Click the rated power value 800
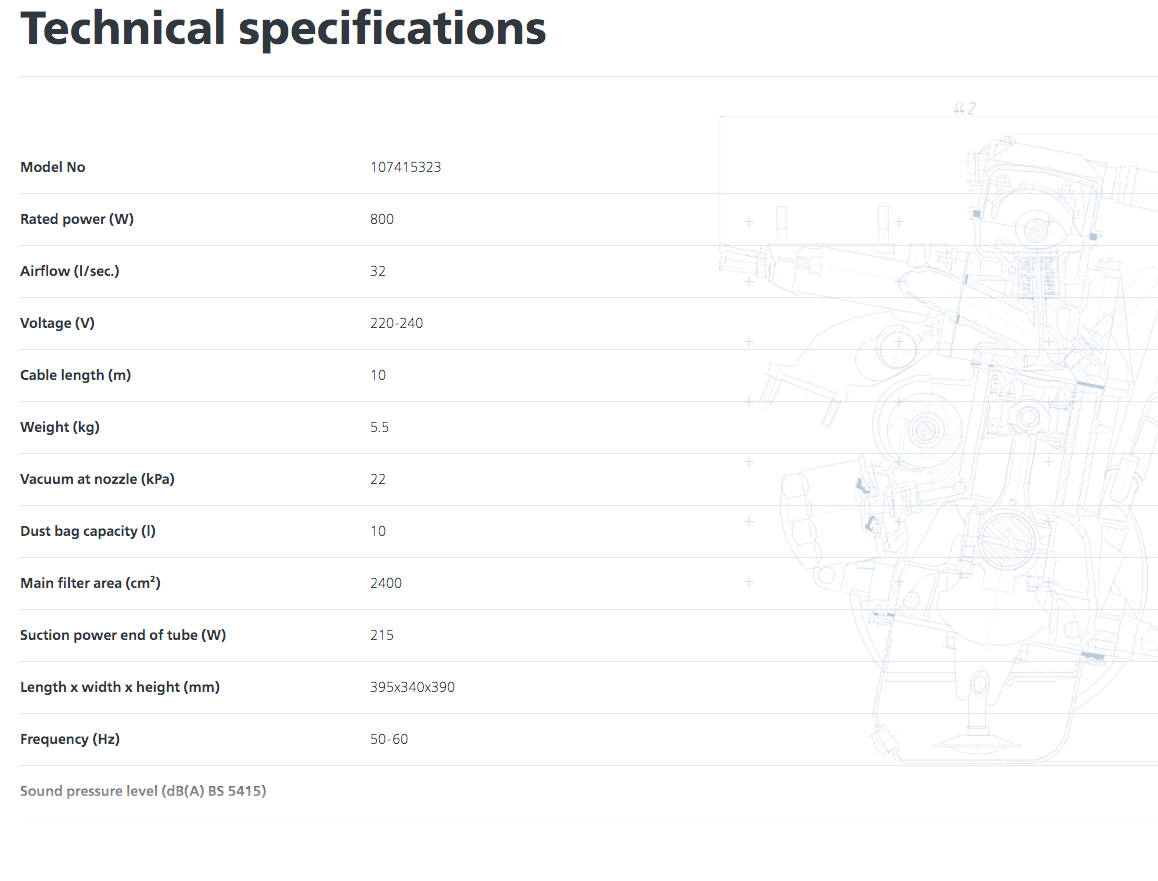This screenshot has height=881, width=1158. coord(382,219)
